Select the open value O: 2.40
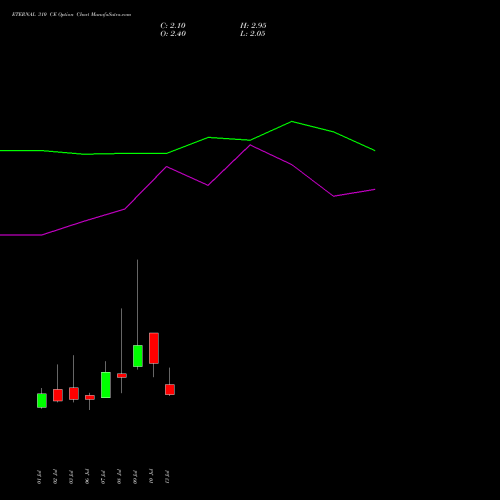This screenshot has width=500, height=500. click(x=173, y=34)
